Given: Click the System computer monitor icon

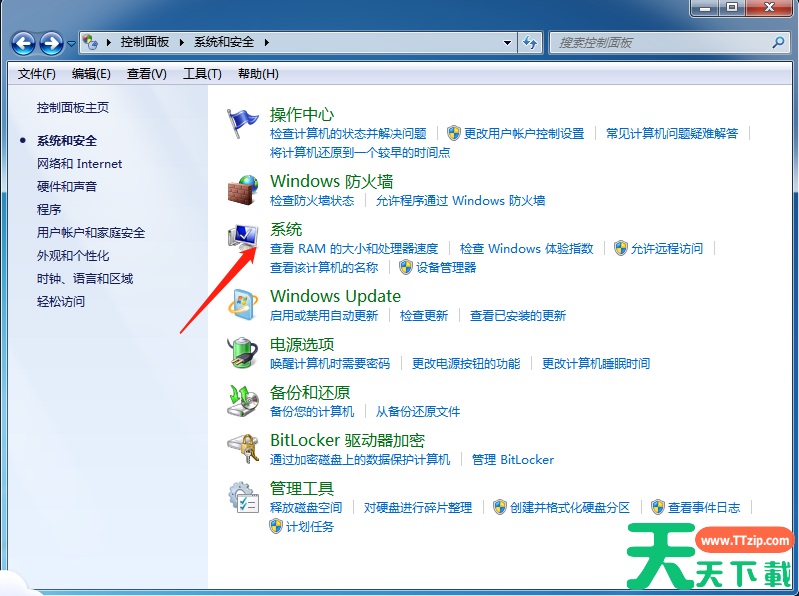Looking at the screenshot, I should click(x=243, y=237).
